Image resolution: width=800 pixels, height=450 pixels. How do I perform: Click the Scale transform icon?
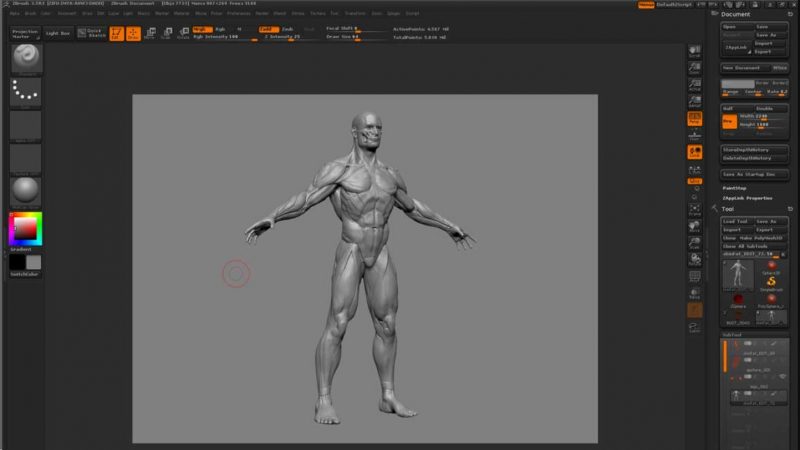click(x=166, y=34)
